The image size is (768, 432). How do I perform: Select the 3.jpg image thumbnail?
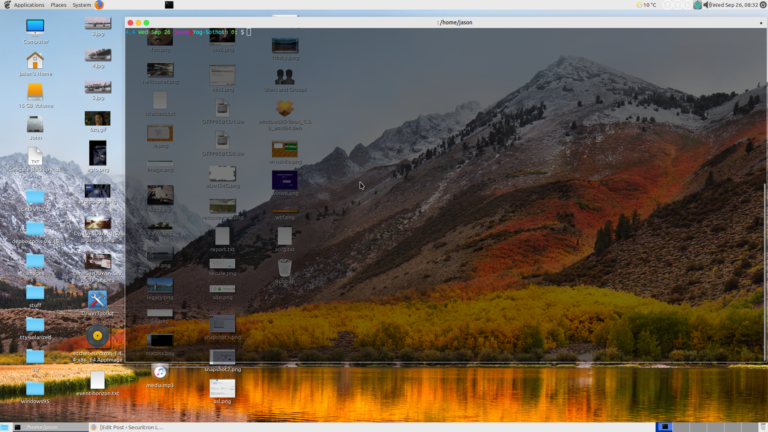coord(97,24)
